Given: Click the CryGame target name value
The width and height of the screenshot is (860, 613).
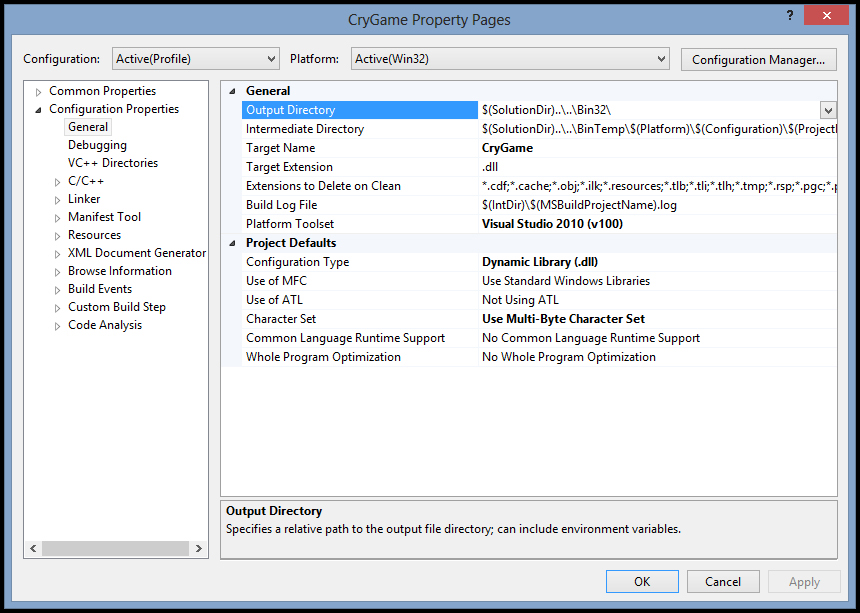Looking at the screenshot, I should click(507, 148).
